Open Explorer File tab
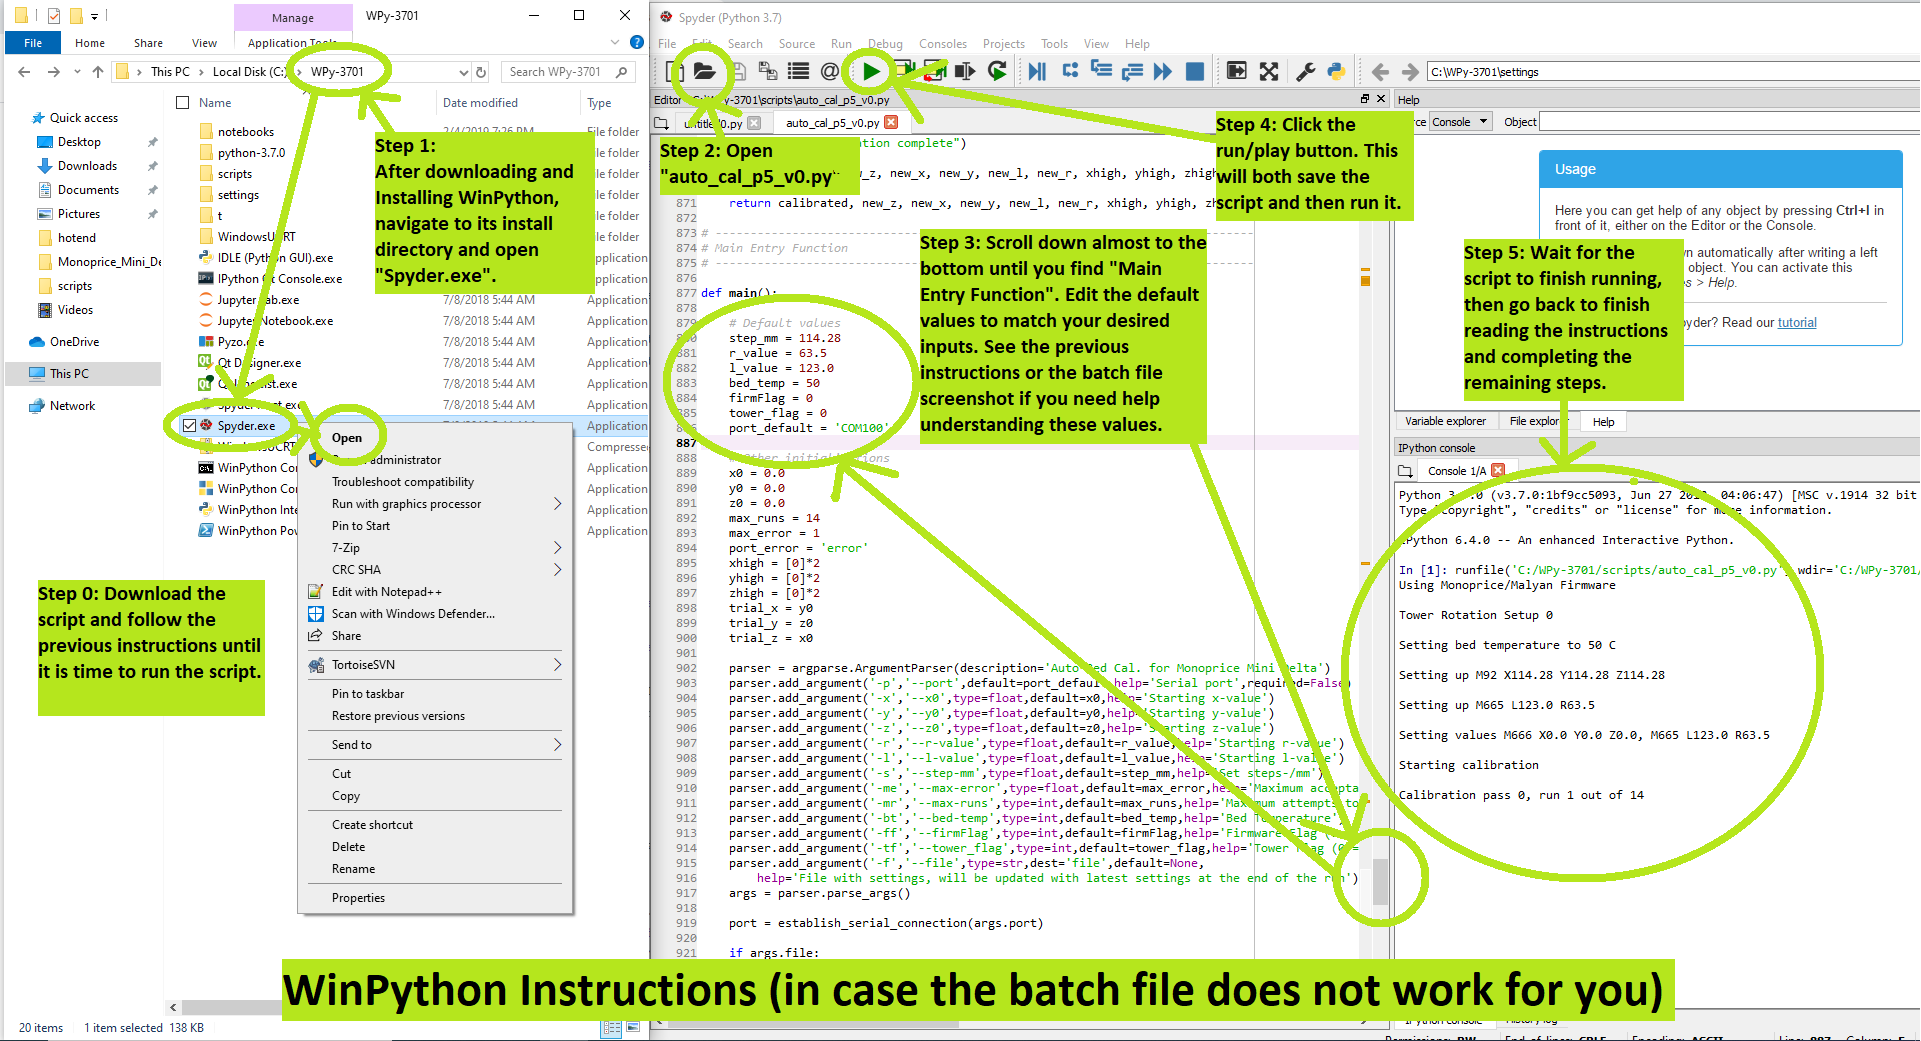 pyautogui.click(x=33, y=43)
